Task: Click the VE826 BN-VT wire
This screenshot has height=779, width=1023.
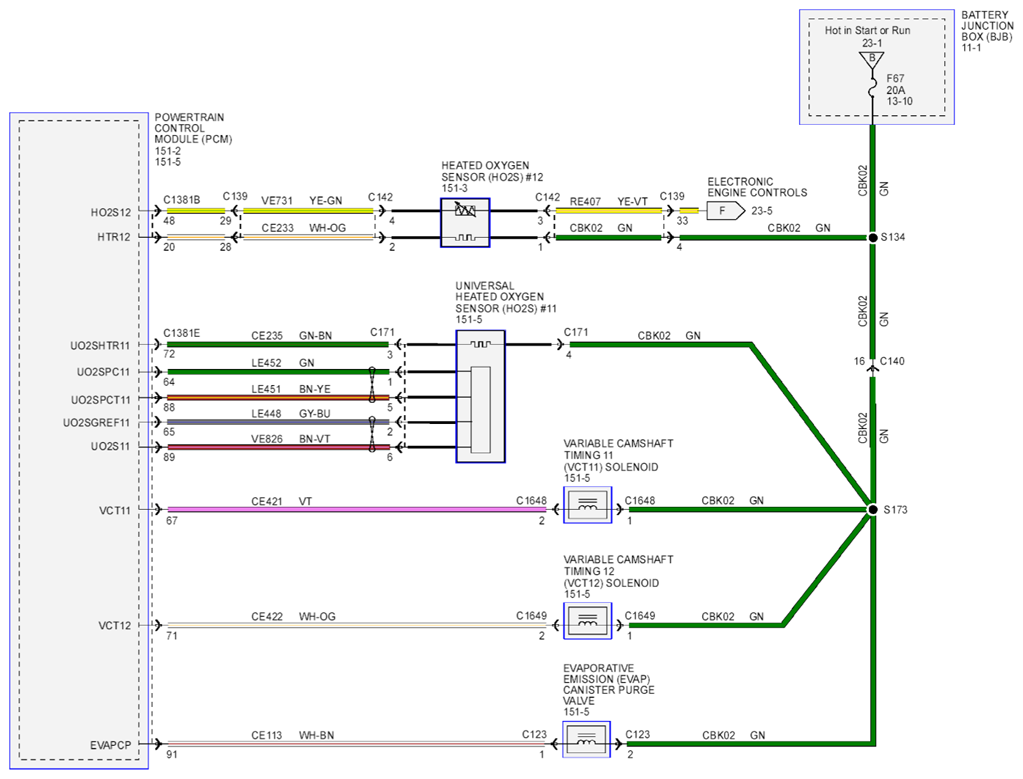Action: (278, 447)
